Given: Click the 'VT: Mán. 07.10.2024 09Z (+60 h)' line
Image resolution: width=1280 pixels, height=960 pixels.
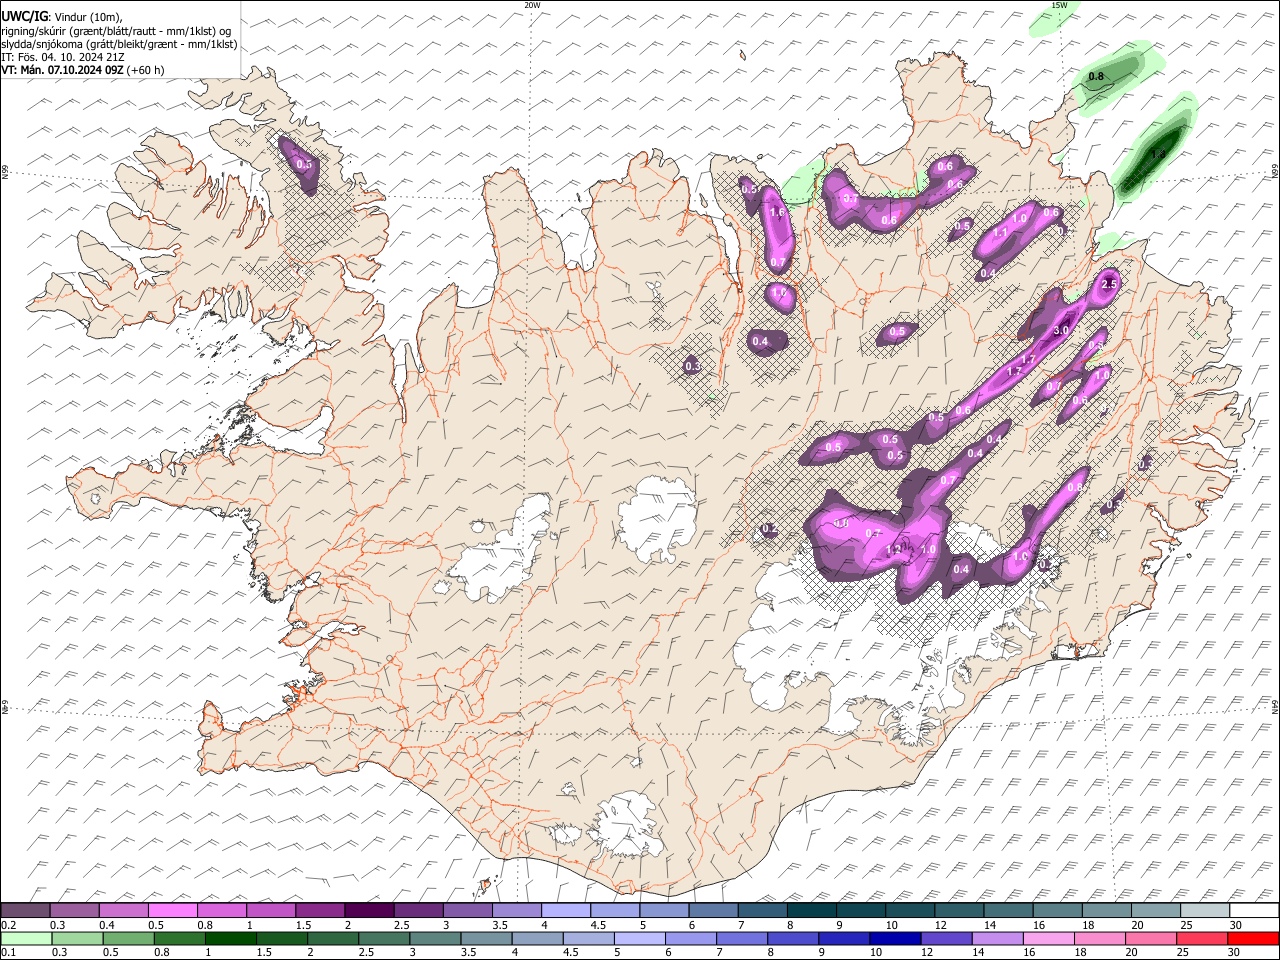Looking at the screenshot, I should pyautogui.click(x=83, y=70).
